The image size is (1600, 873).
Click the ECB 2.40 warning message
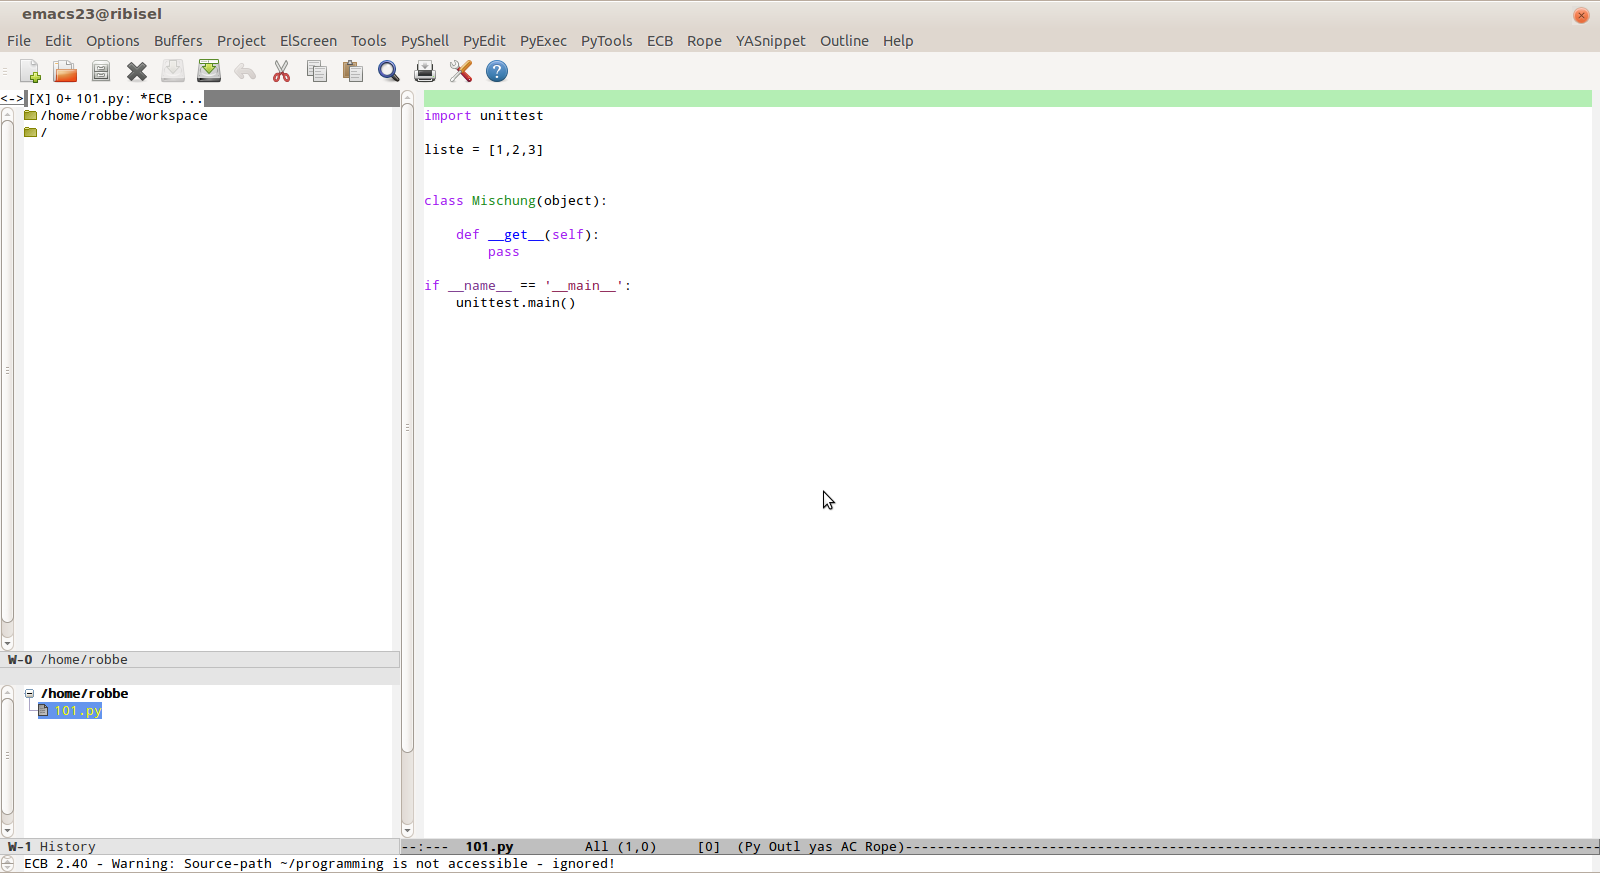click(320, 864)
